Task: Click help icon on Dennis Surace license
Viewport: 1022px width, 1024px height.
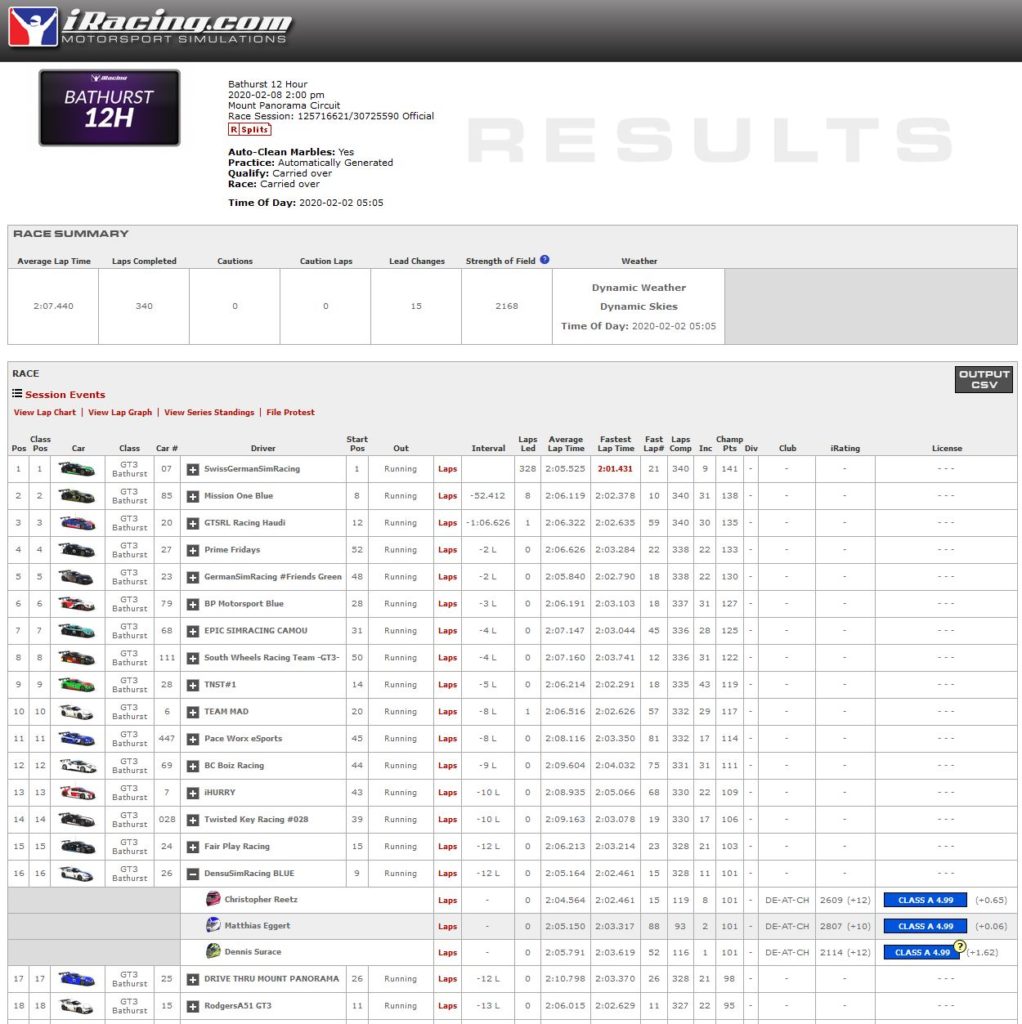Action: click(959, 946)
